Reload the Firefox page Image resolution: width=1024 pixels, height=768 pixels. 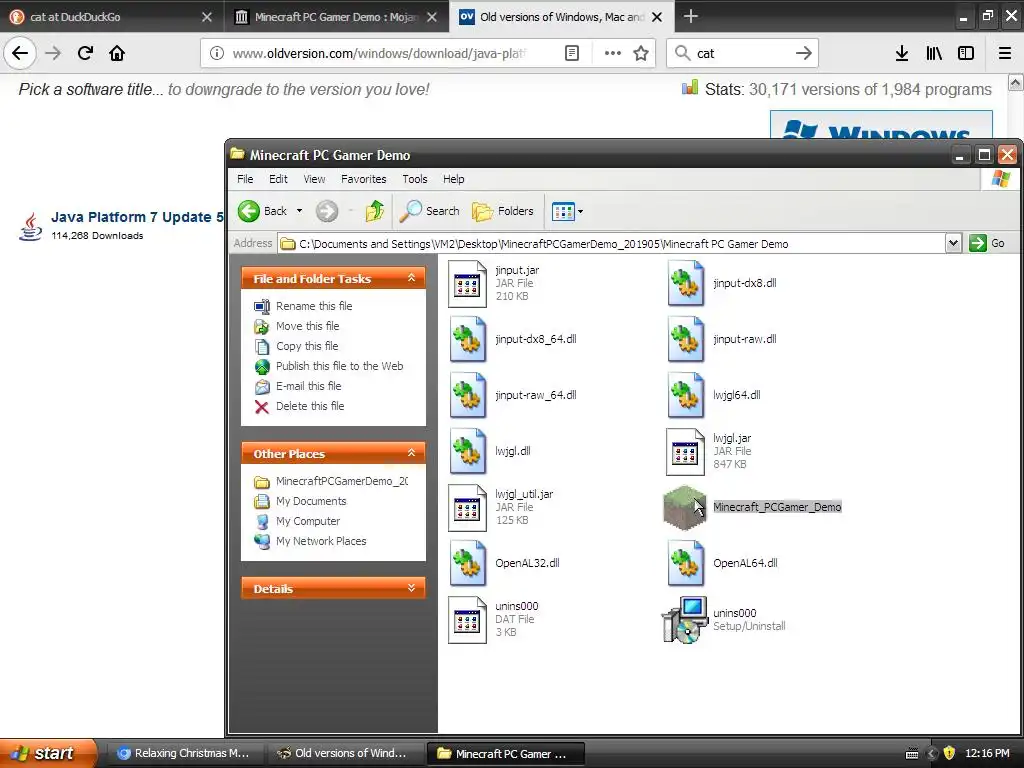[85, 53]
